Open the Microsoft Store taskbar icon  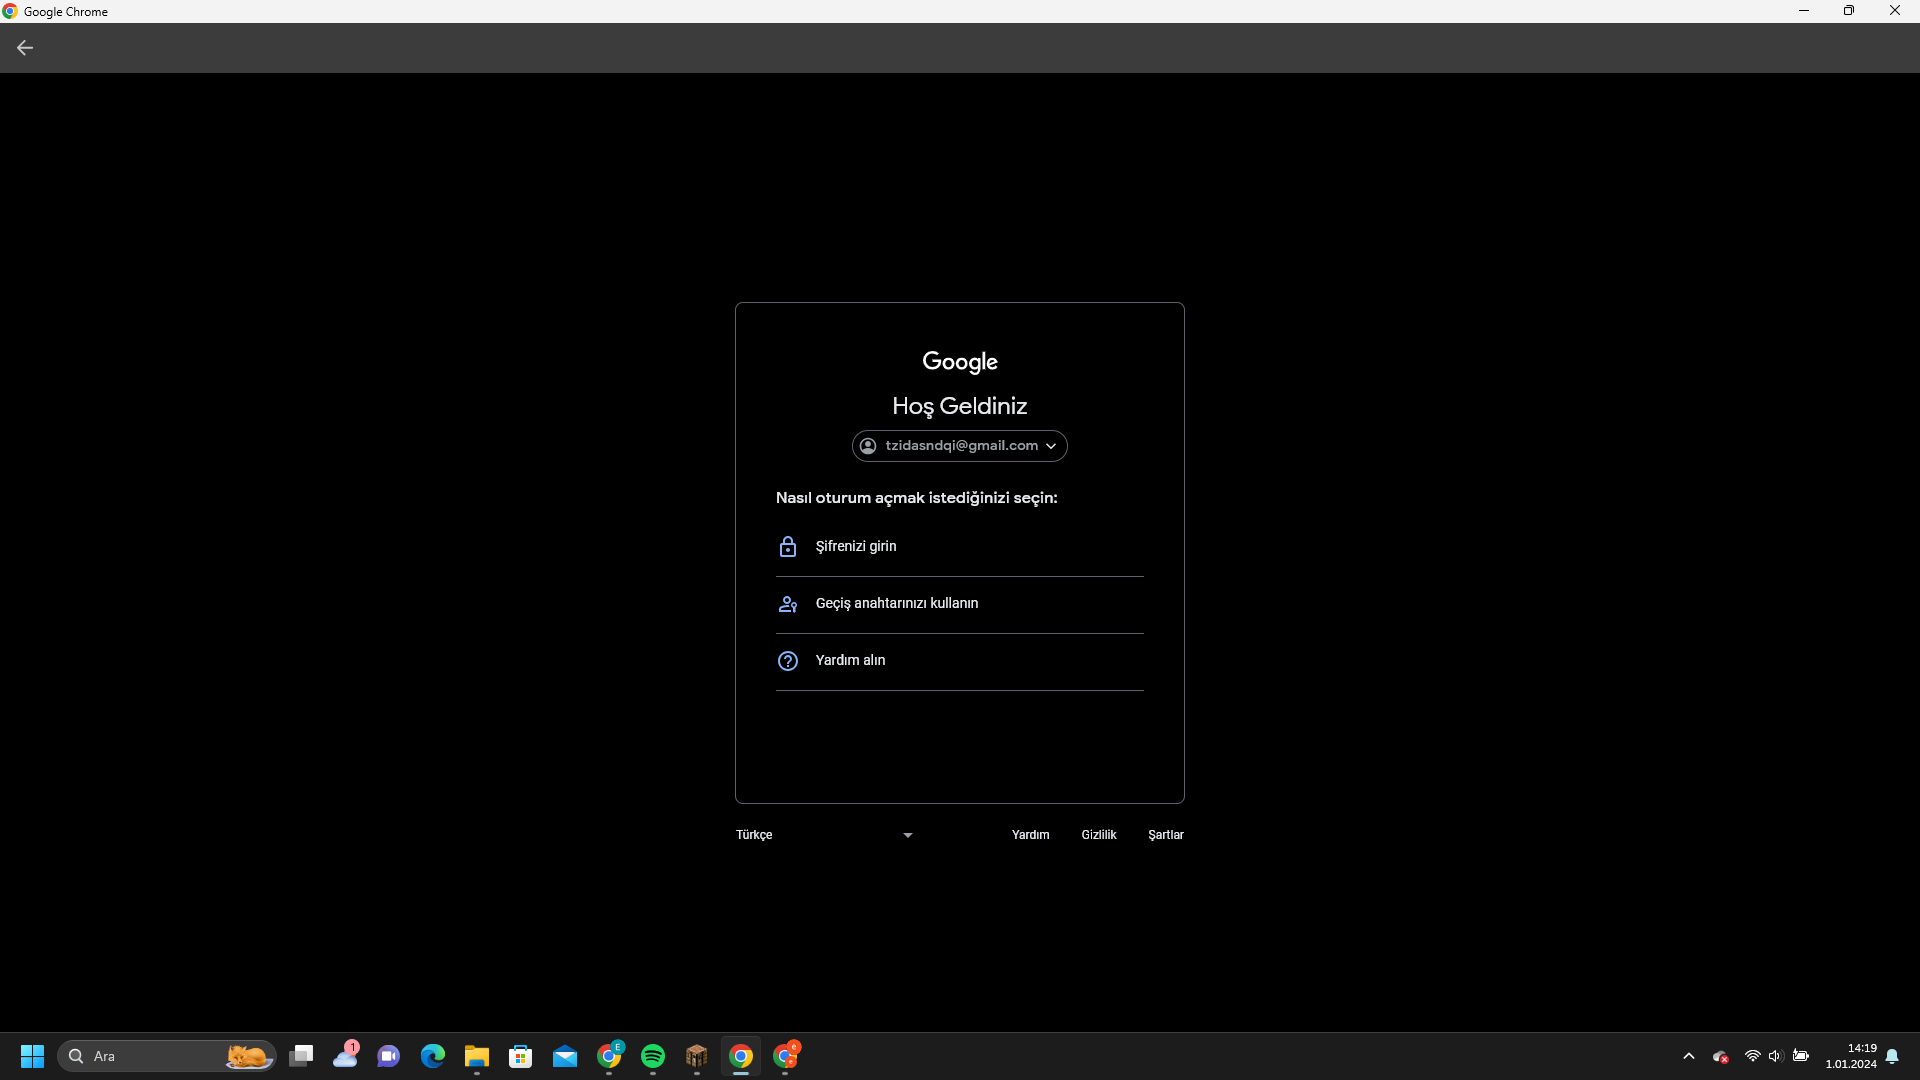[521, 1056]
